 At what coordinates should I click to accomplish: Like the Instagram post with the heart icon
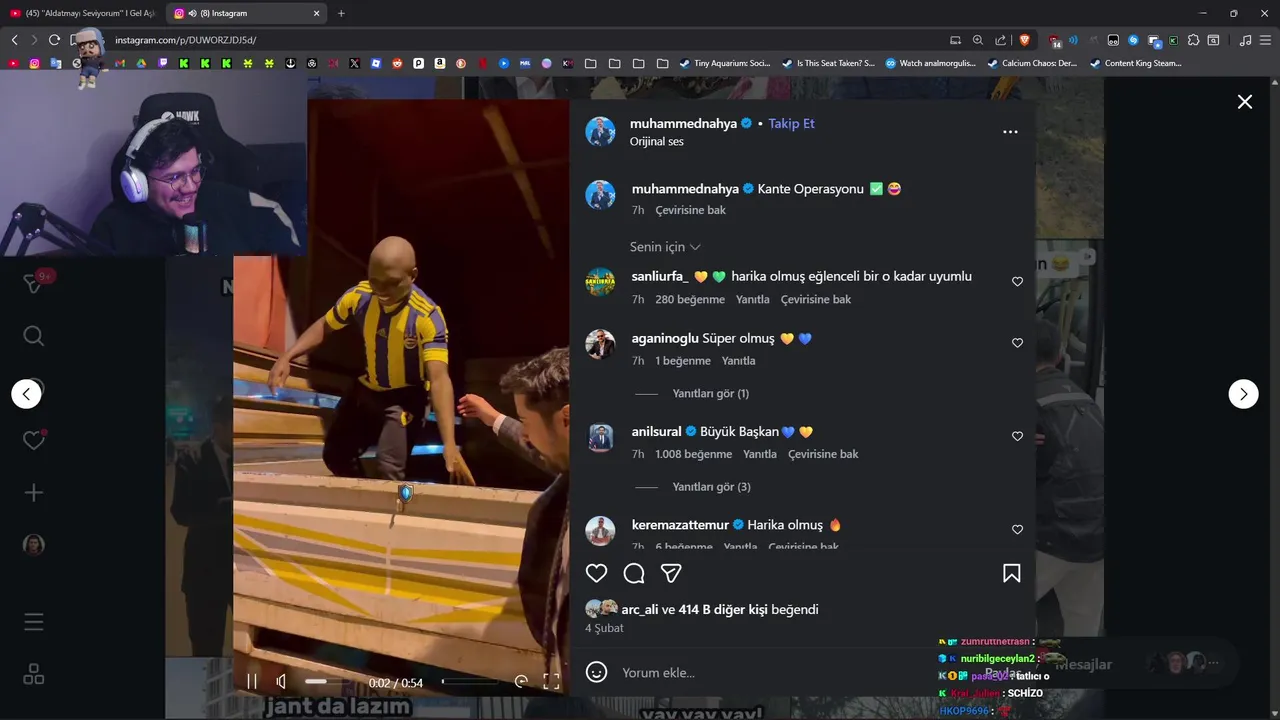597,573
